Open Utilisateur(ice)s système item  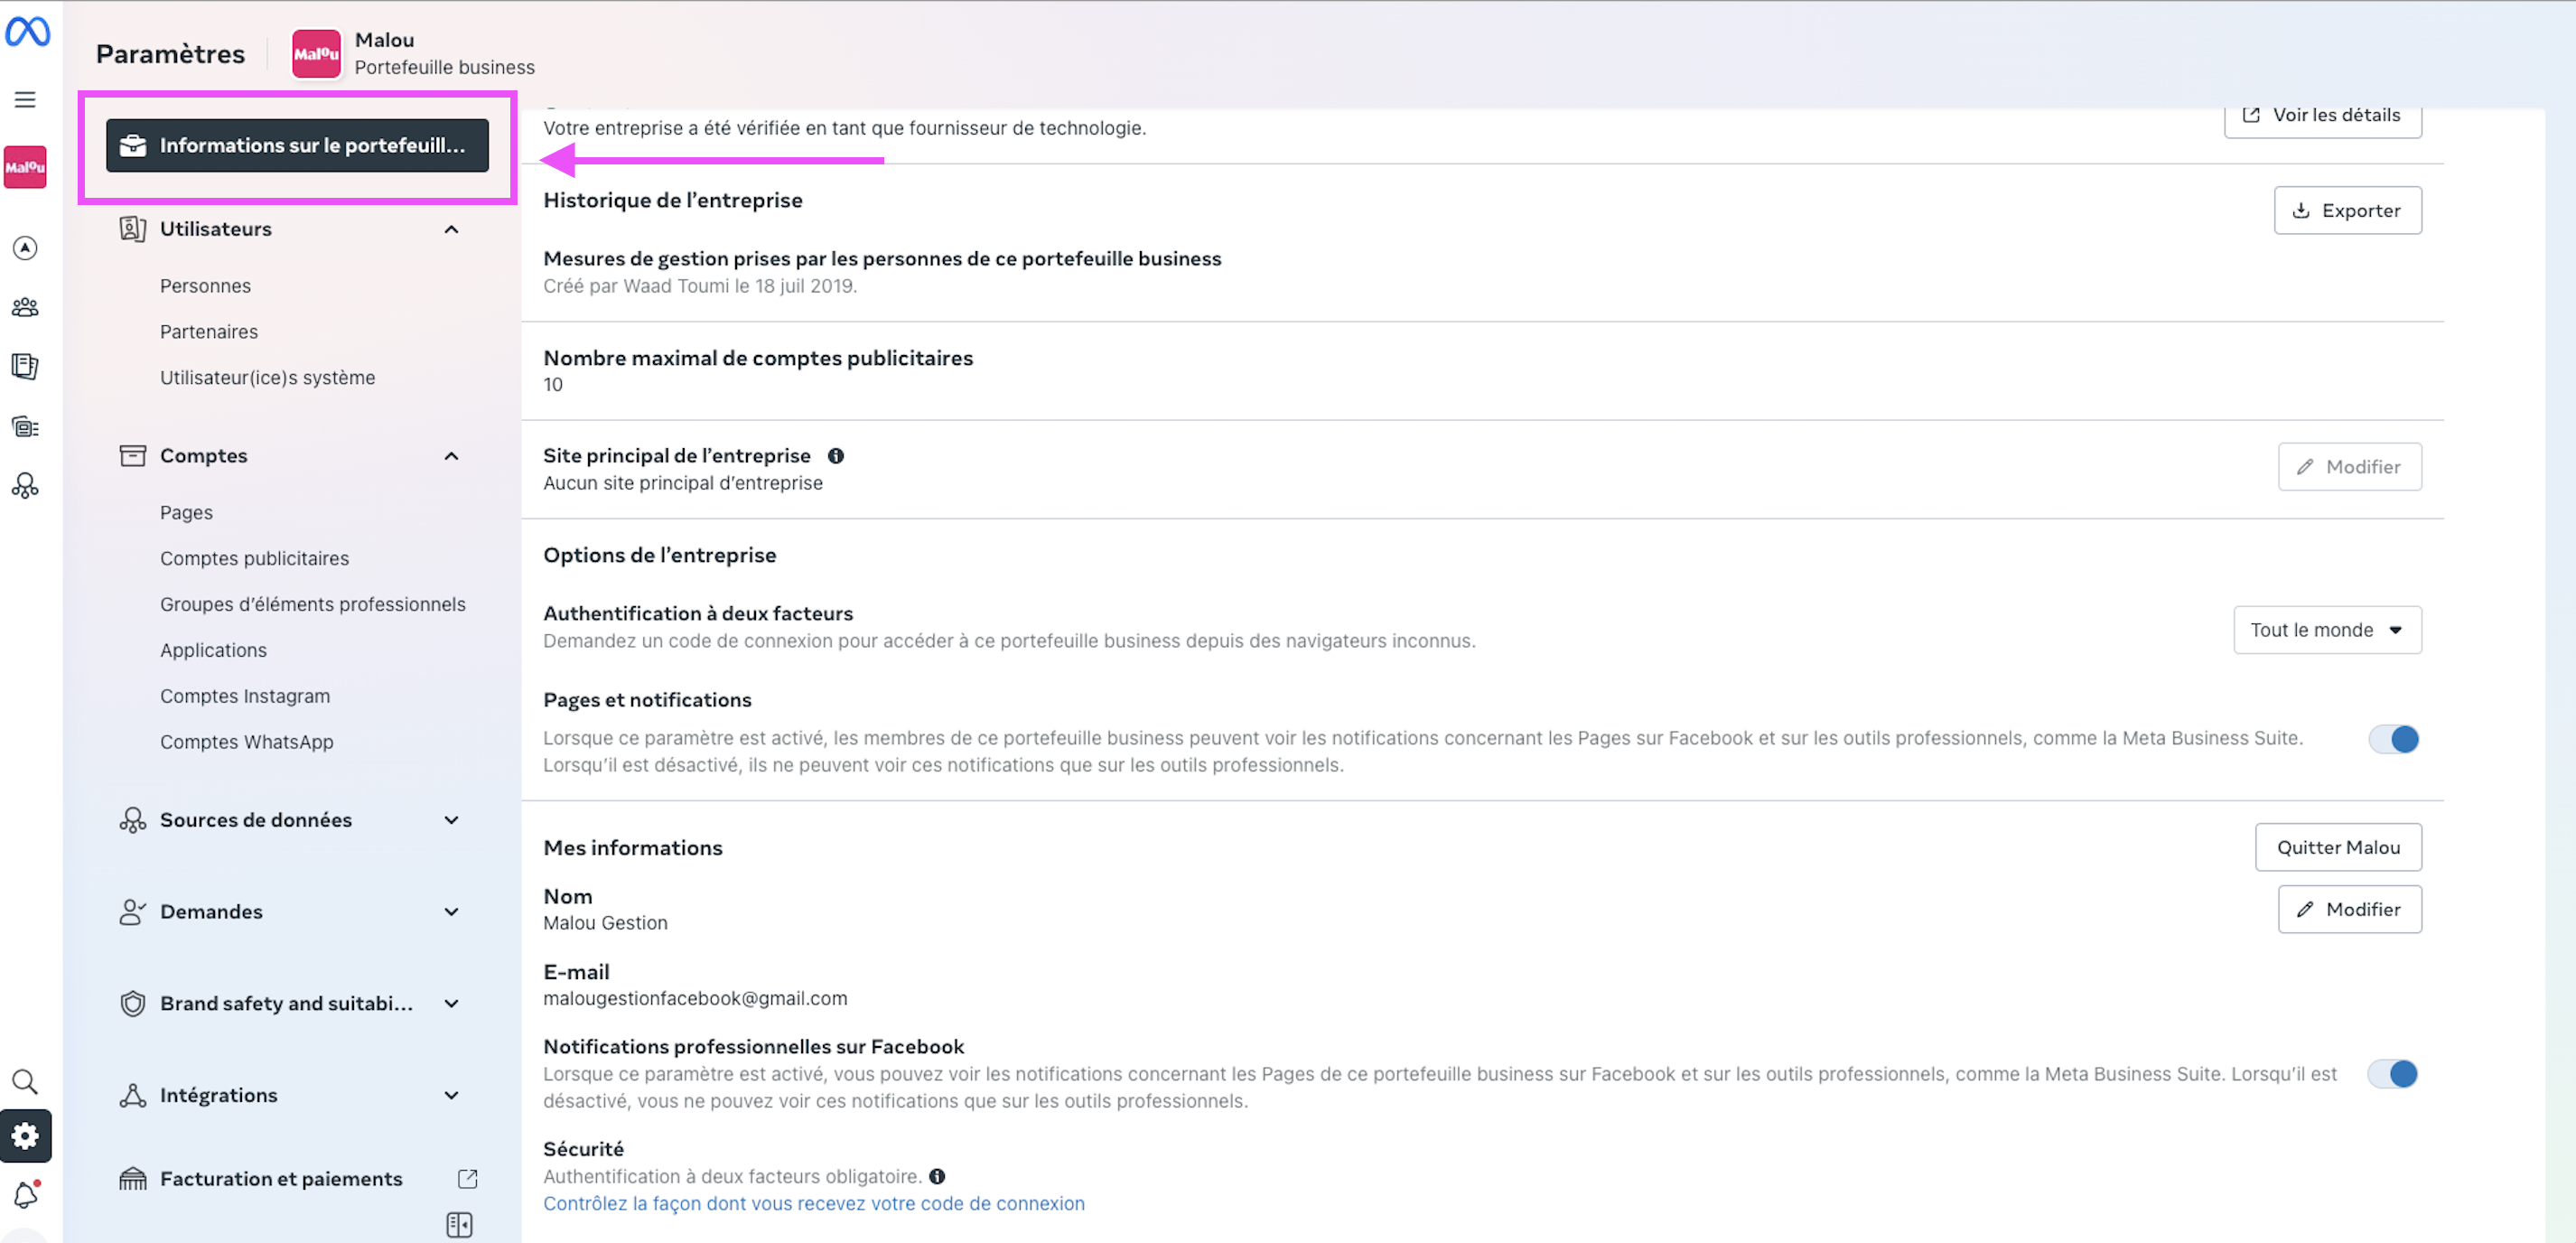click(x=267, y=377)
